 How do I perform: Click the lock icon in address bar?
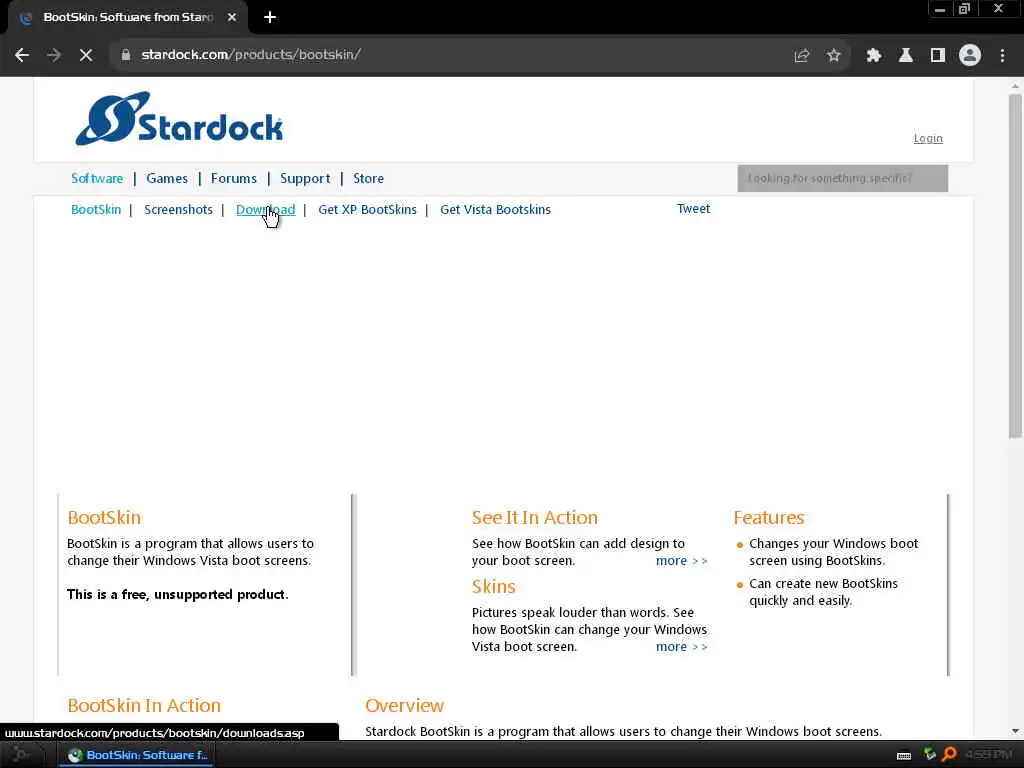click(x=125, y=56)
